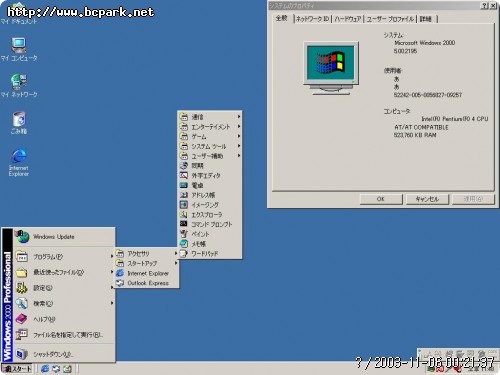
Task: Expand the ゲーム submenu
Action: 210,136
